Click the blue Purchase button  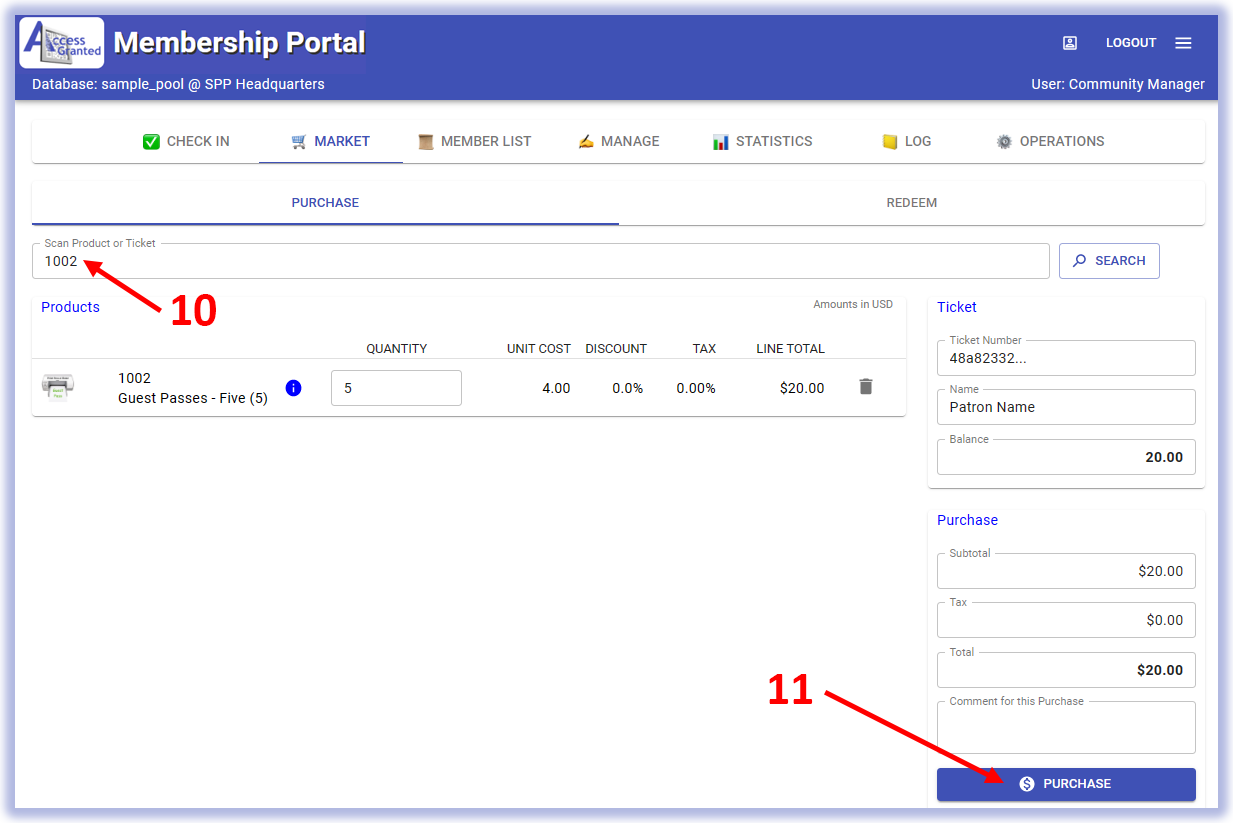point(1065,784)
